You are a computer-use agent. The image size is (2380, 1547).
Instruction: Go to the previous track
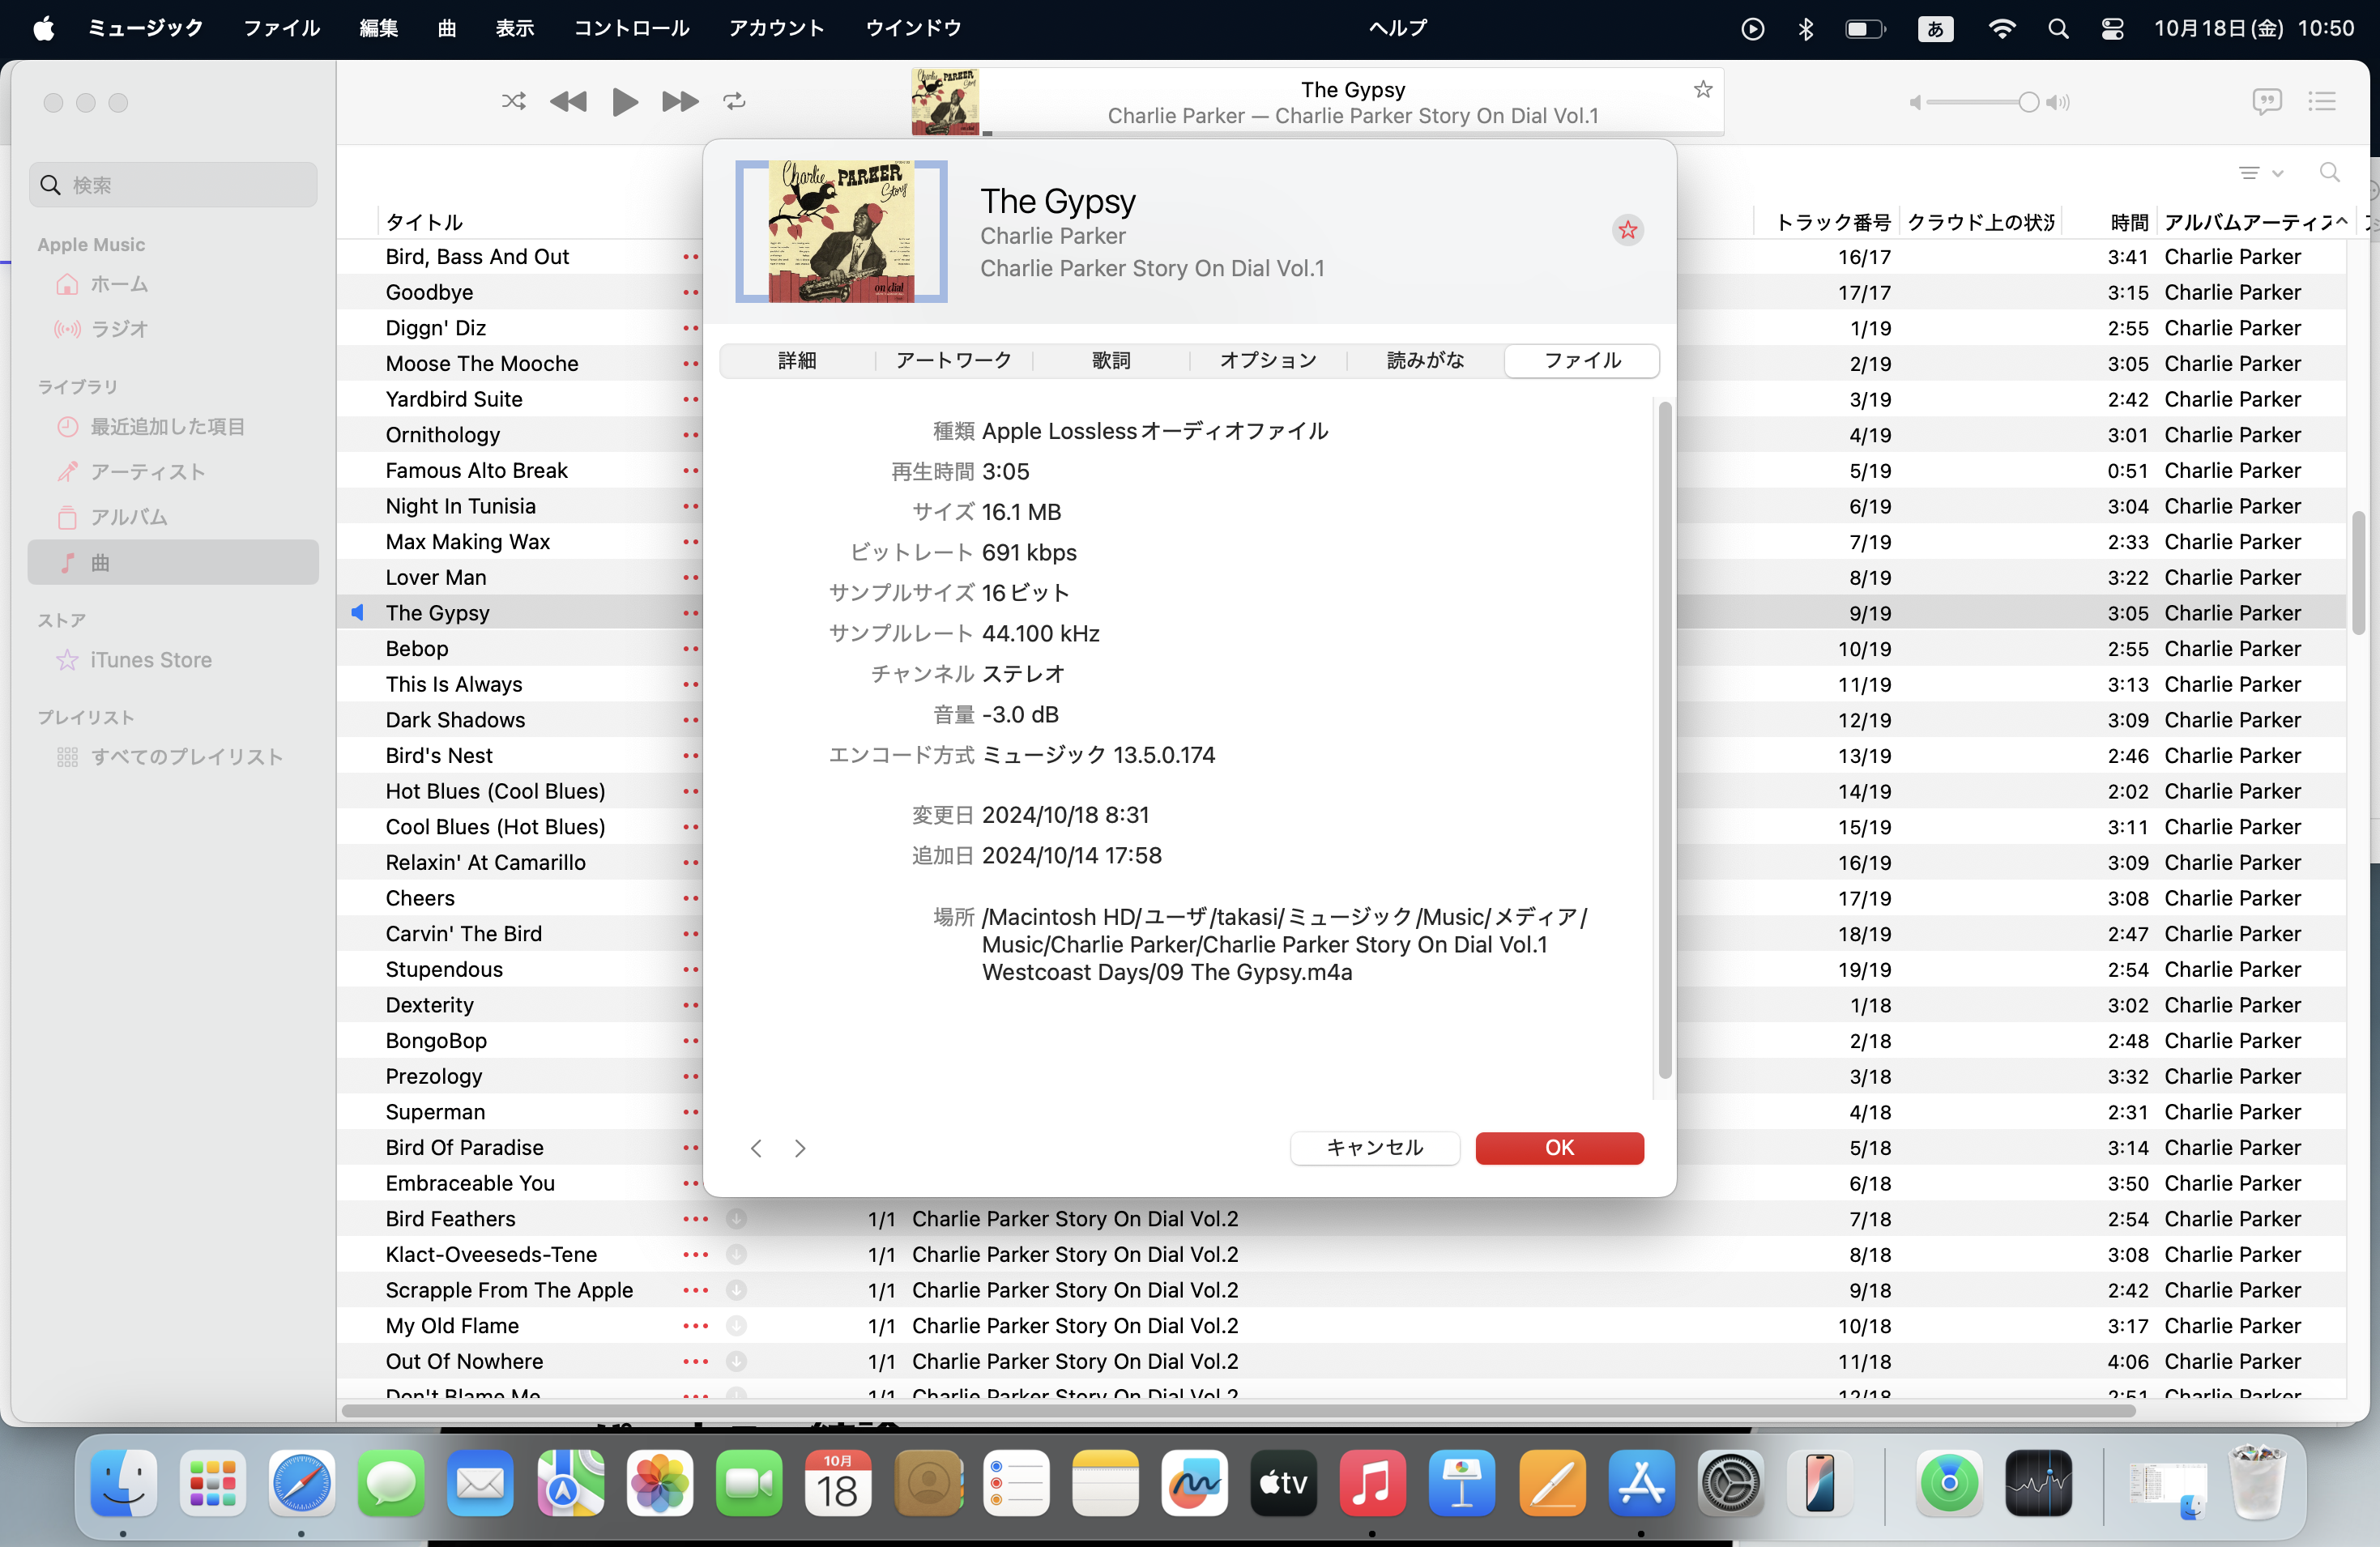568,102
